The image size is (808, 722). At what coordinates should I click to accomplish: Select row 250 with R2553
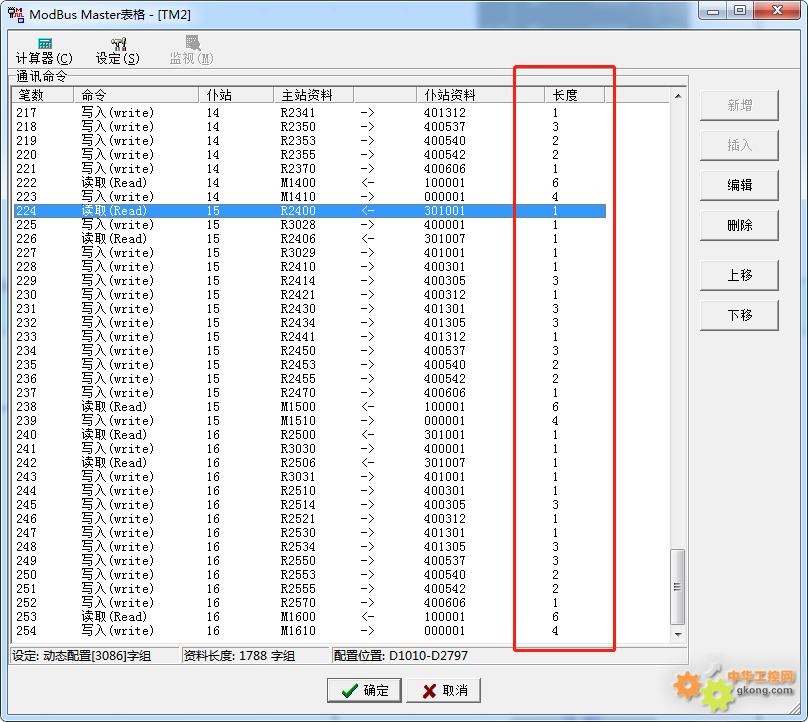point(309,575)
